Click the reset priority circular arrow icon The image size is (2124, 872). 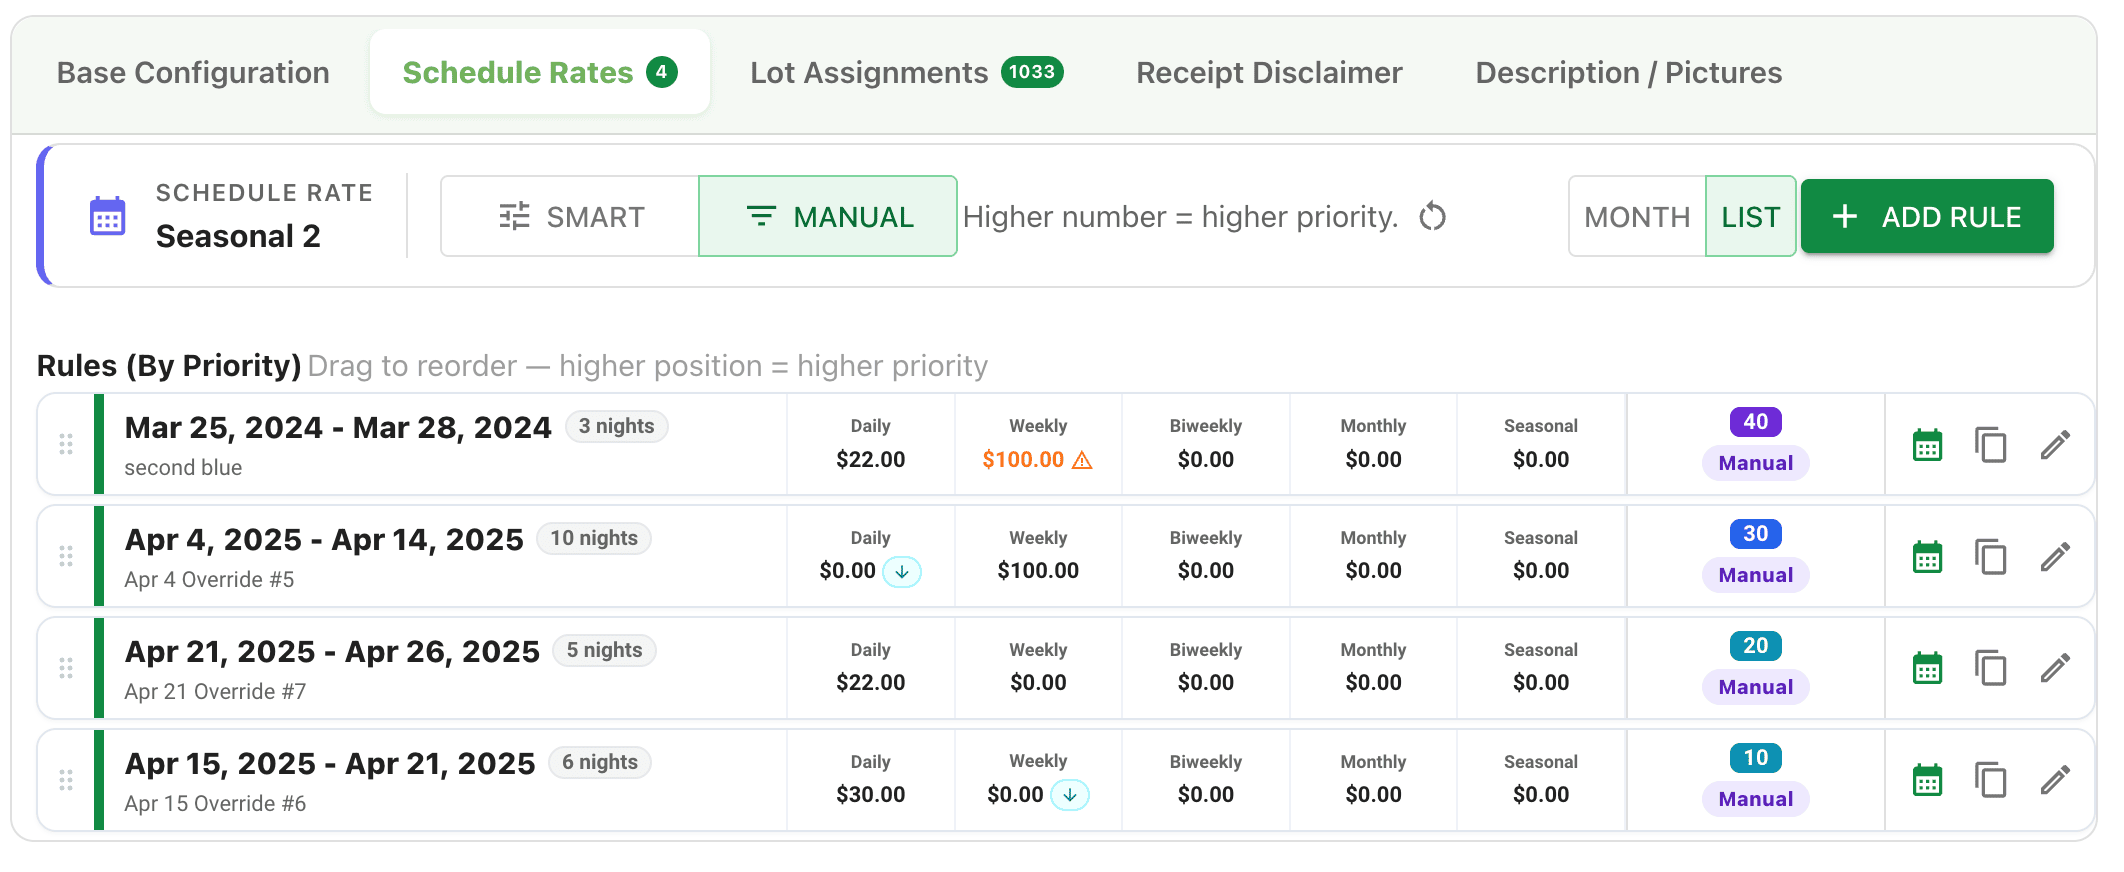point(1433,216)
